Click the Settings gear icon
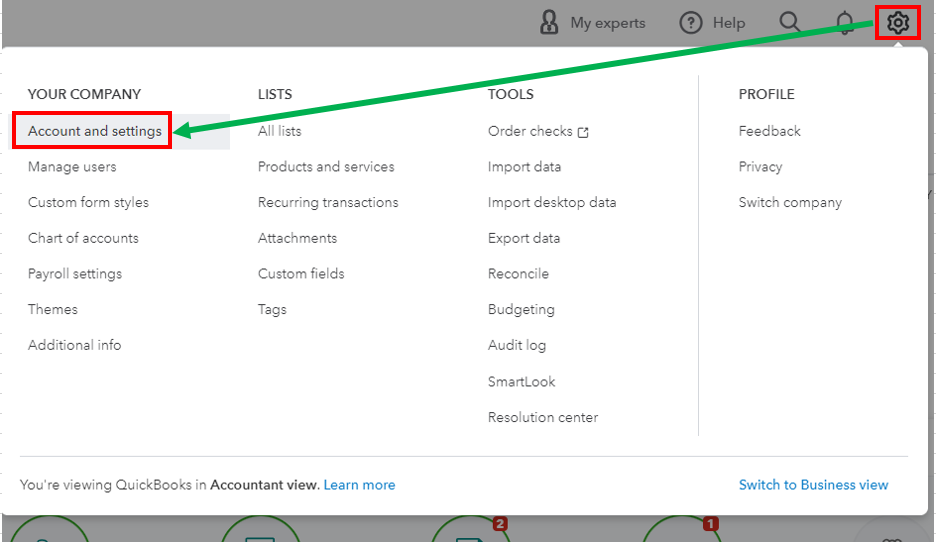Image resolution: width=936 pixels, height=542 pixels. click(897, 22)
